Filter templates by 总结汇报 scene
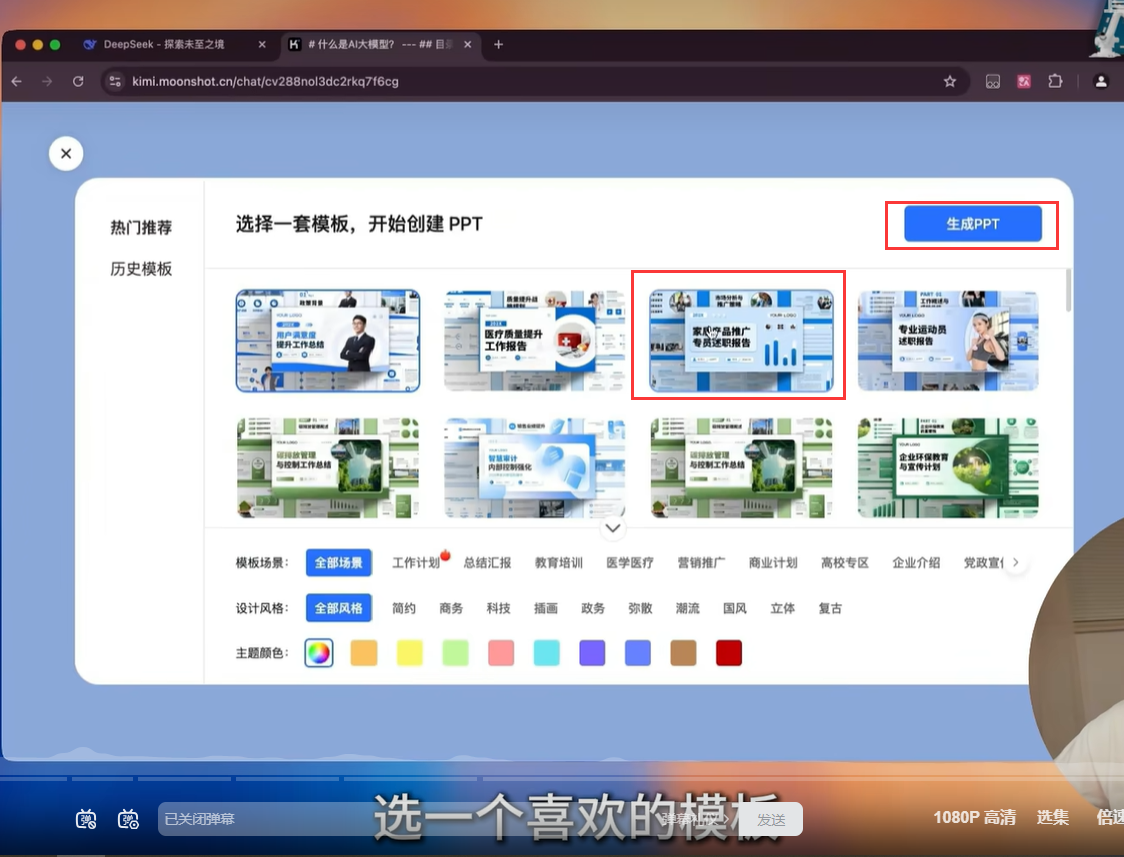Screen dimensions: 1124x857 click(x=487, y=562)
